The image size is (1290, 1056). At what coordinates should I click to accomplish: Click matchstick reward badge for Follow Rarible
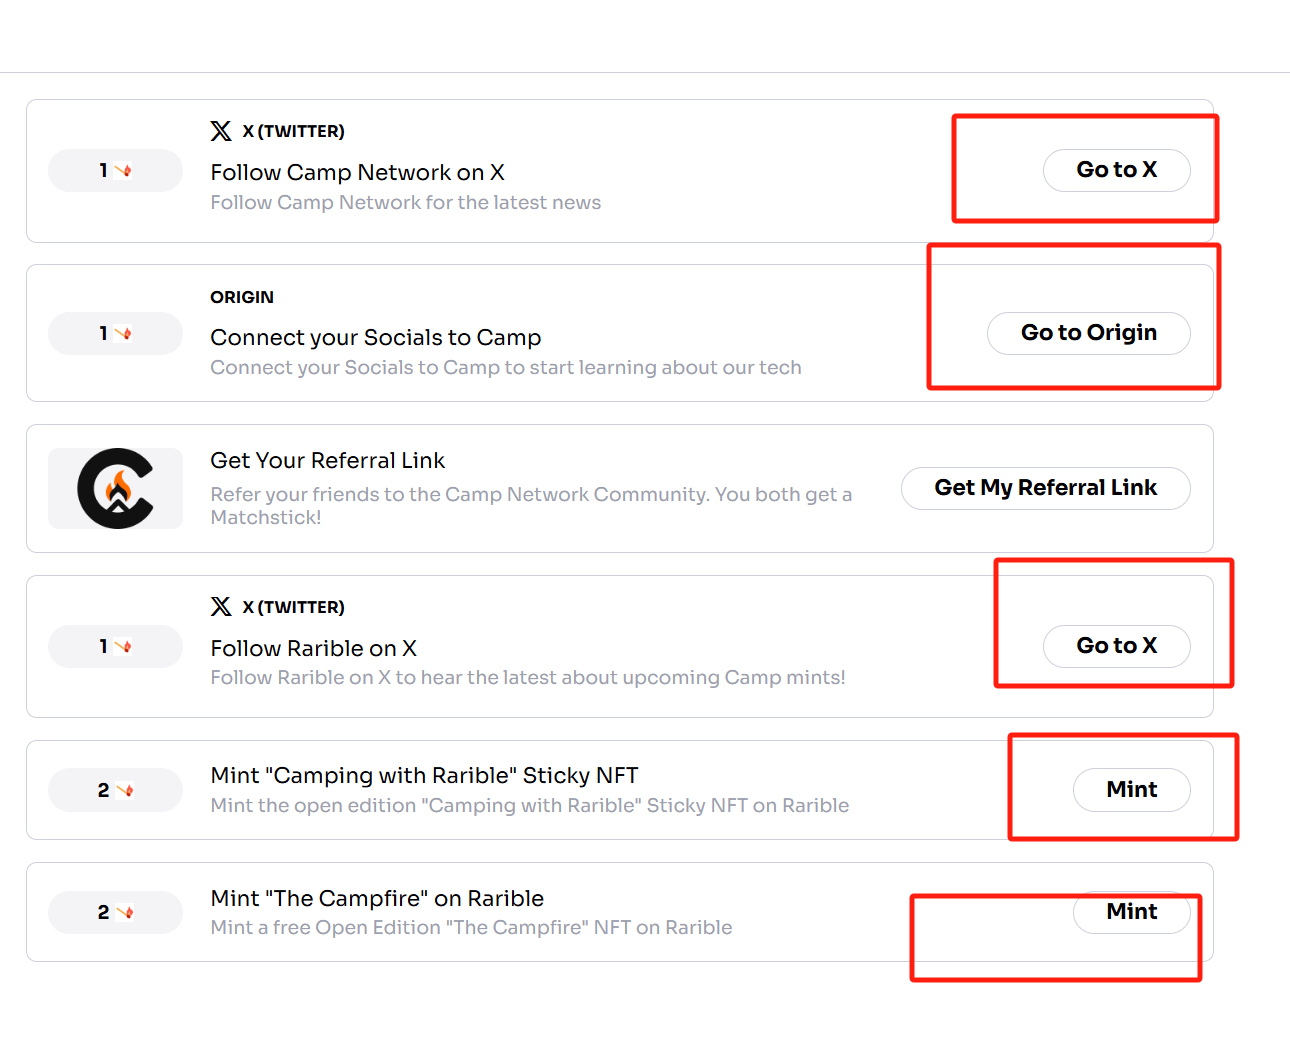(x=116, y=646)
